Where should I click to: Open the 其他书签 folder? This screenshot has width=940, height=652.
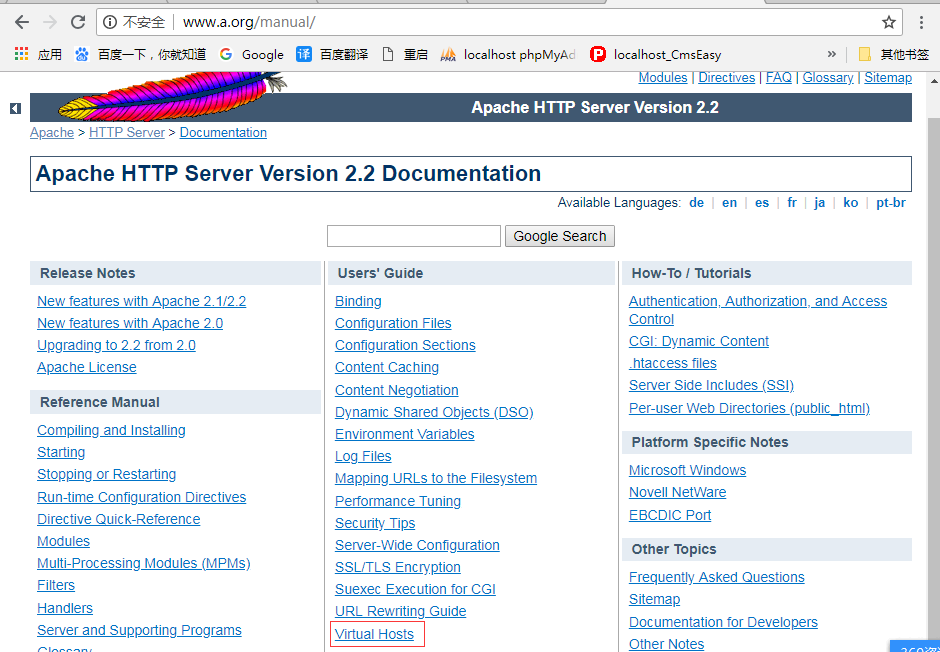click(894, 55)
